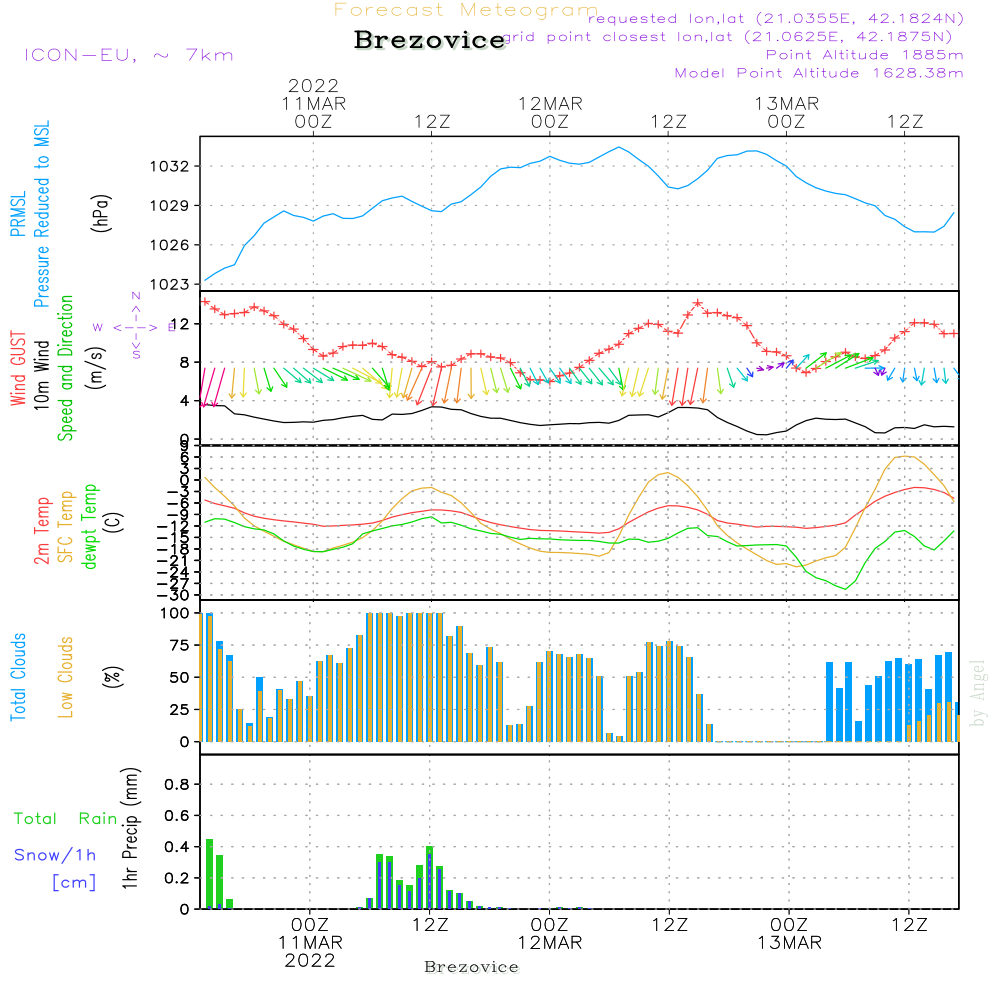Click the "0.4" precipitation axis value

coord(177,847)
